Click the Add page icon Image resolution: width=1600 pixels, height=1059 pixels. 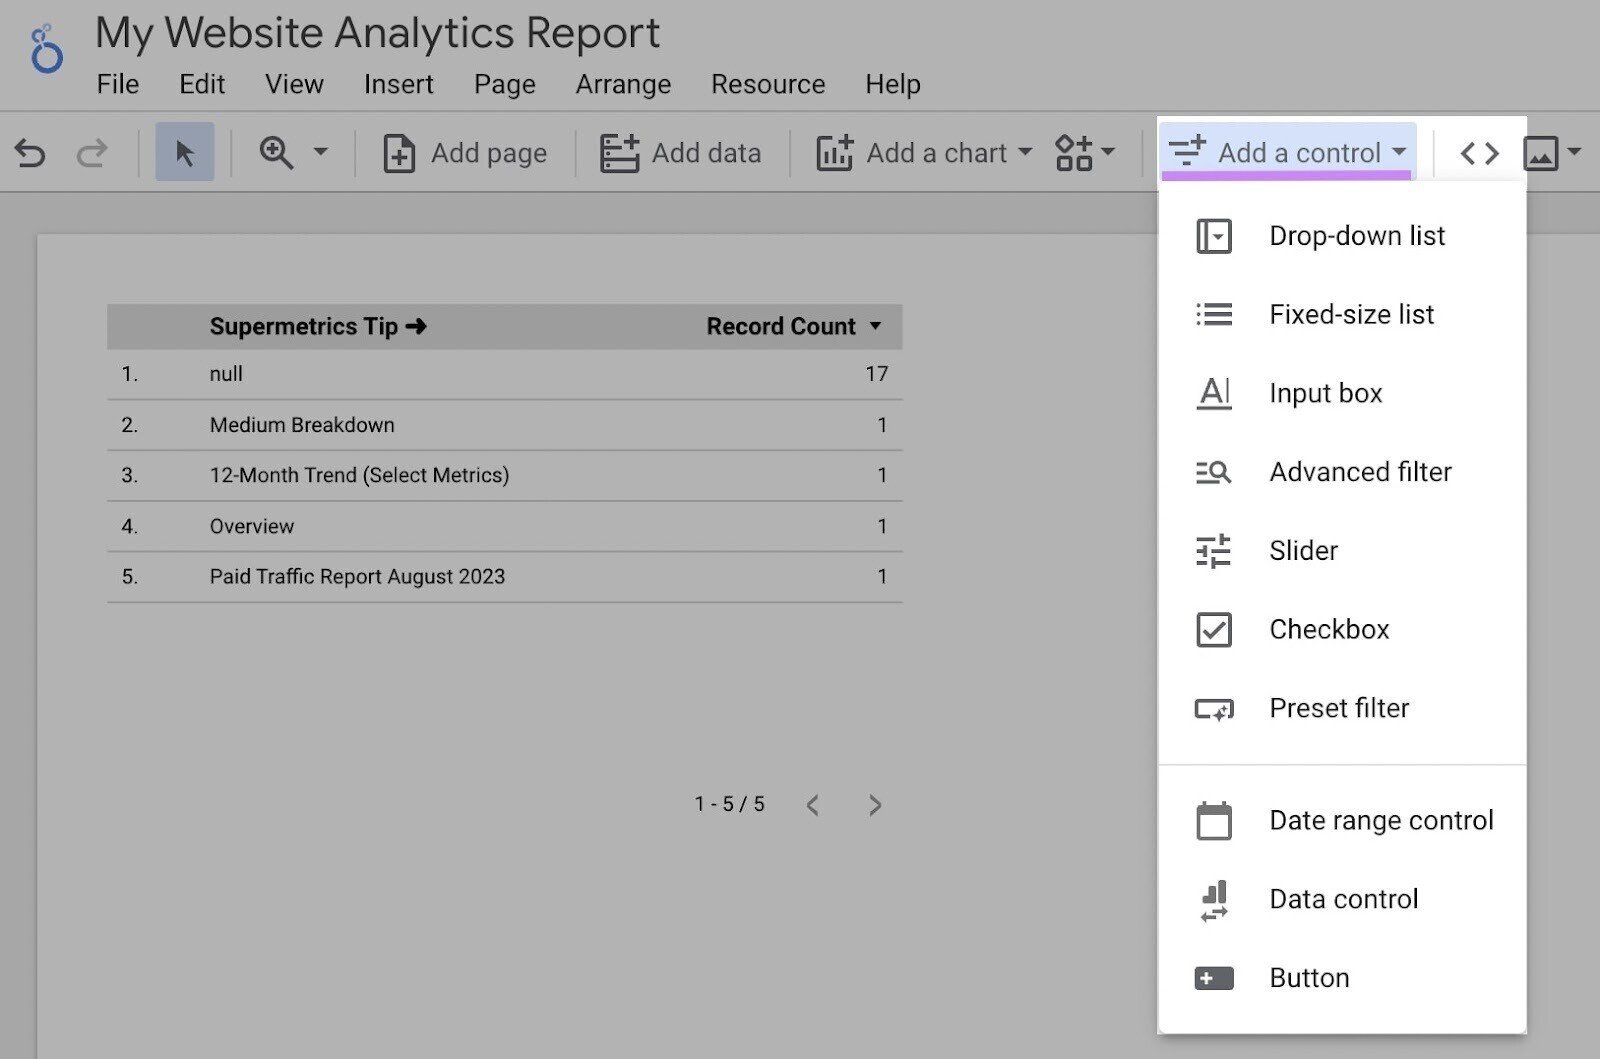pos(398,152)
